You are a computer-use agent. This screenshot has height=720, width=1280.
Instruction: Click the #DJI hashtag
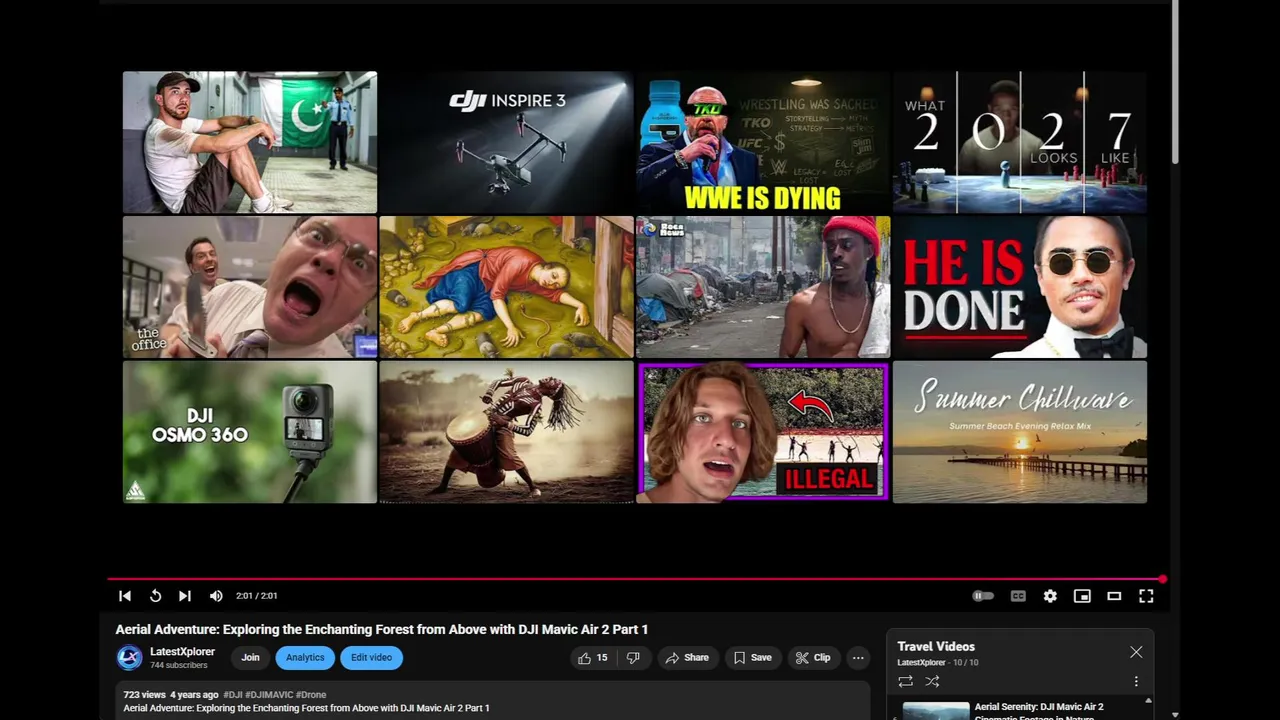pos(233,694)
